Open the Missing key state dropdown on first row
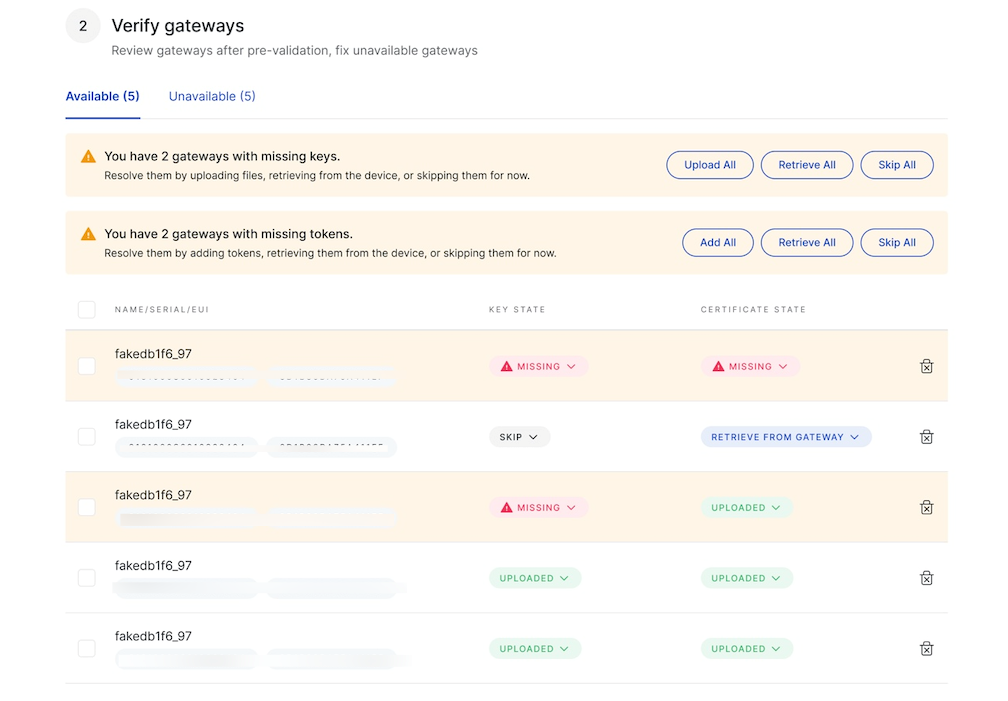Image resolution: width=1008 pixels, height=701 pixels. click(538, 366)
